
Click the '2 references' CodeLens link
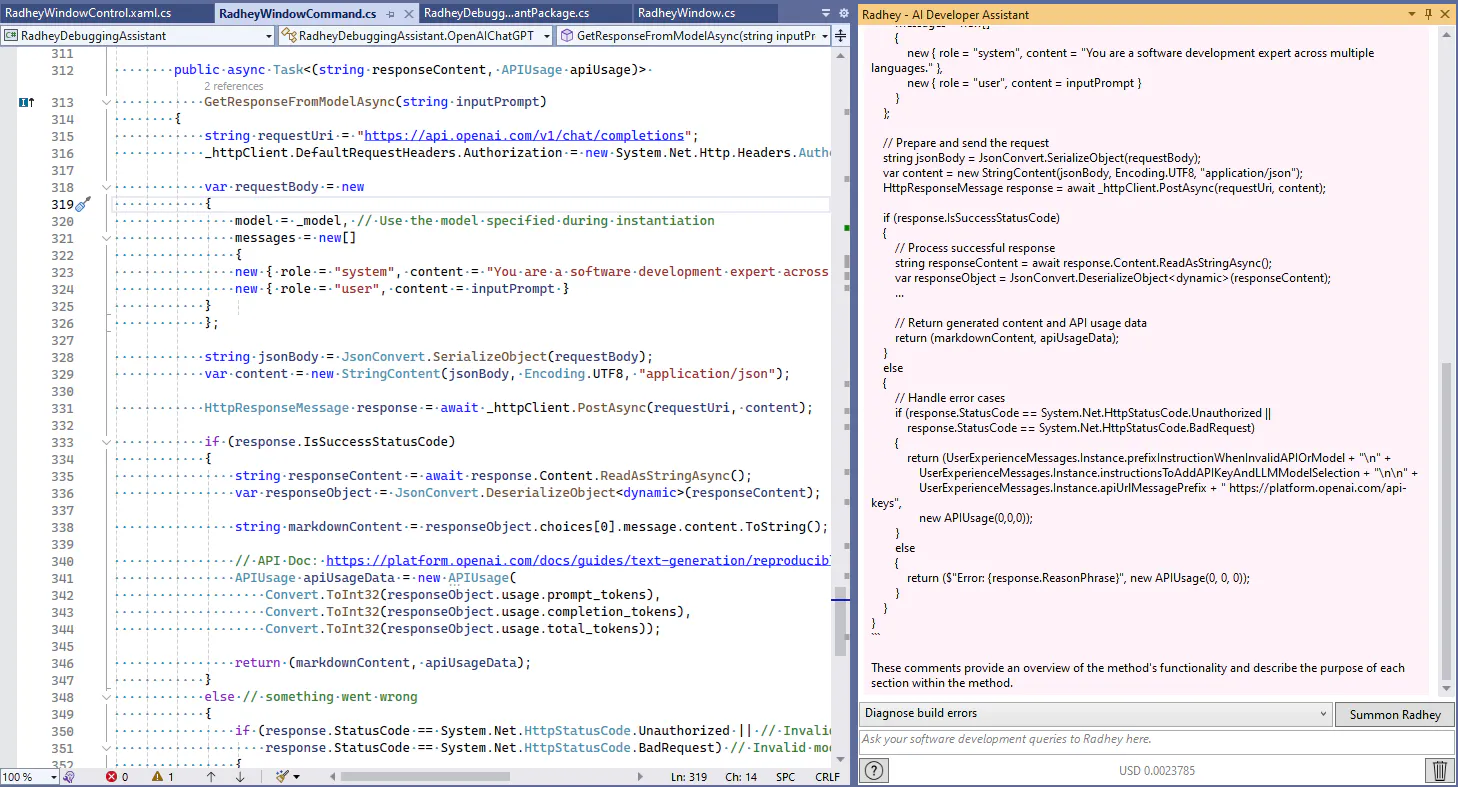point(234,86)
